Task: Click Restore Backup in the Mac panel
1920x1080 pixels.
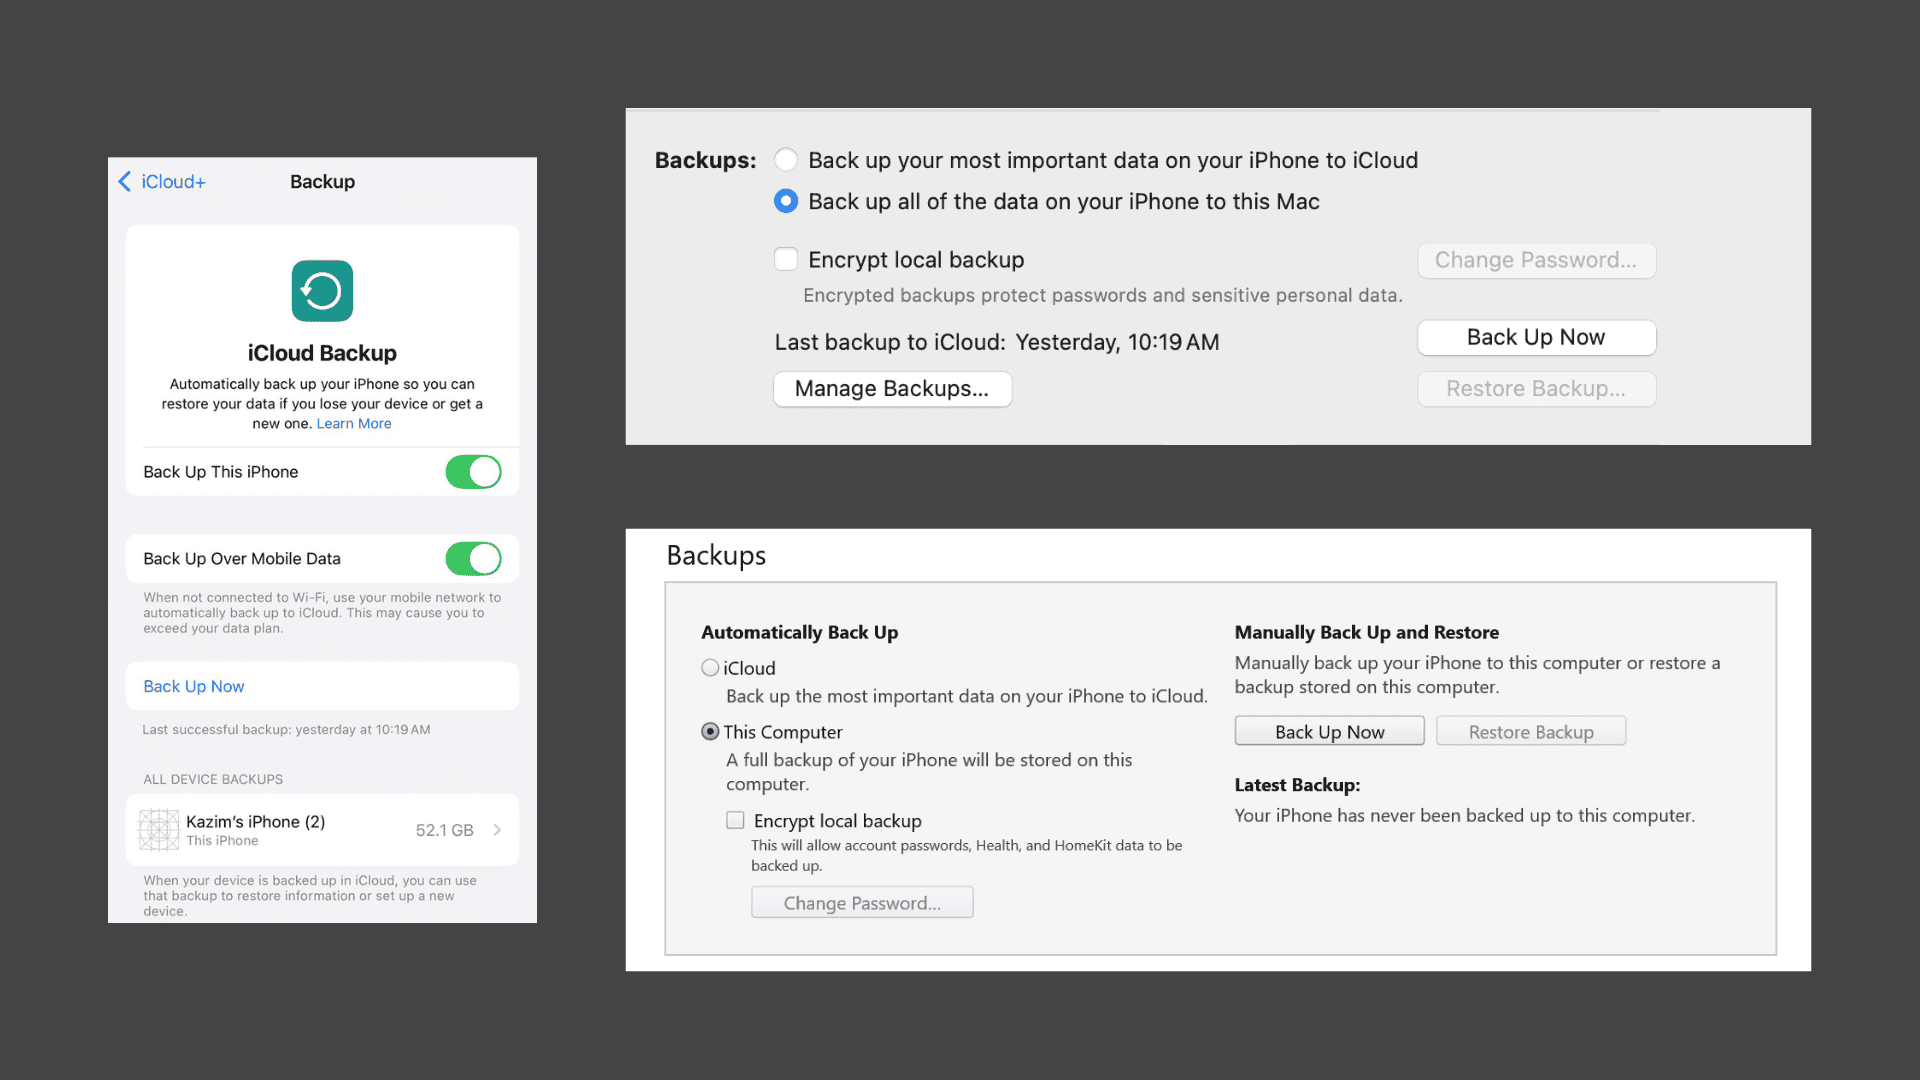Action: tap(1536, 389)
